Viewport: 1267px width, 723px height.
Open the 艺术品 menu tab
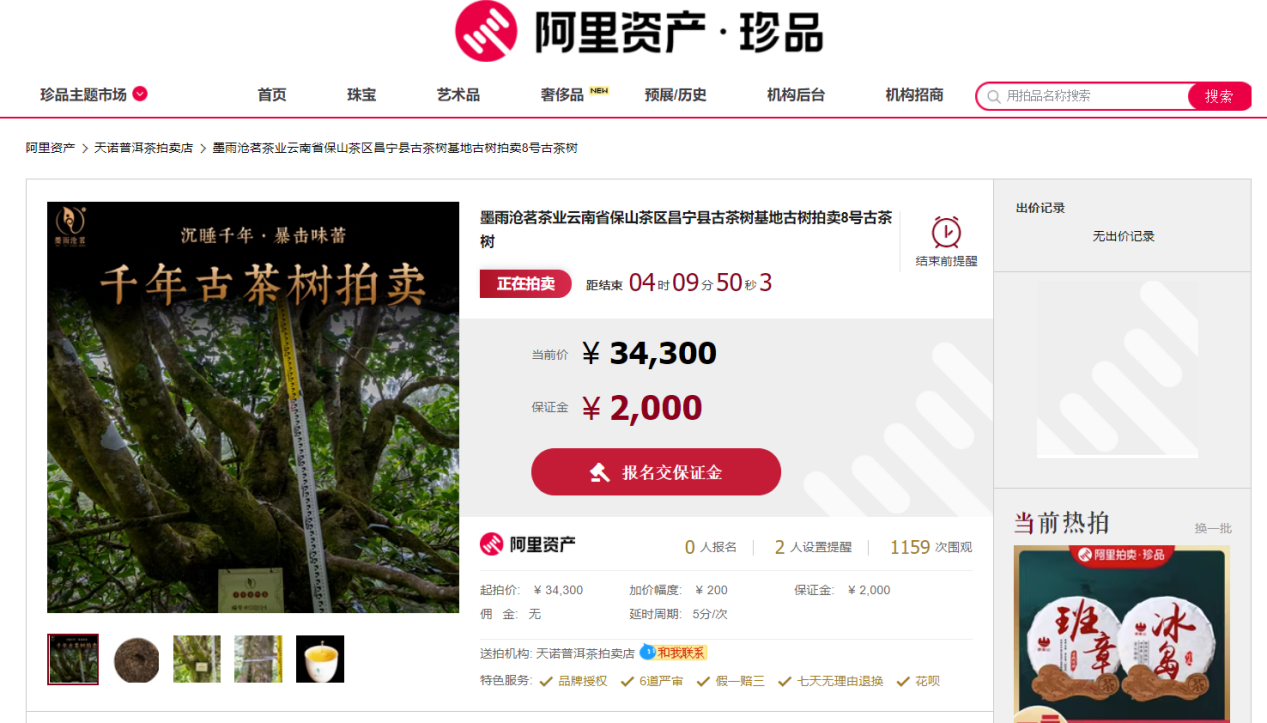[458, 95]
